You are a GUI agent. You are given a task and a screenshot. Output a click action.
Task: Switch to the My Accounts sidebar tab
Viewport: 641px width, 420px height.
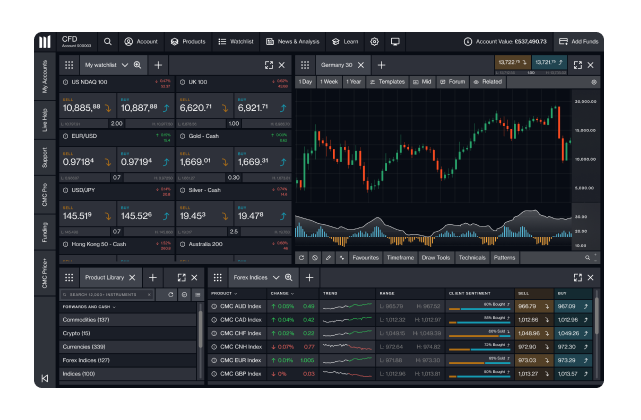click(45, 76)
